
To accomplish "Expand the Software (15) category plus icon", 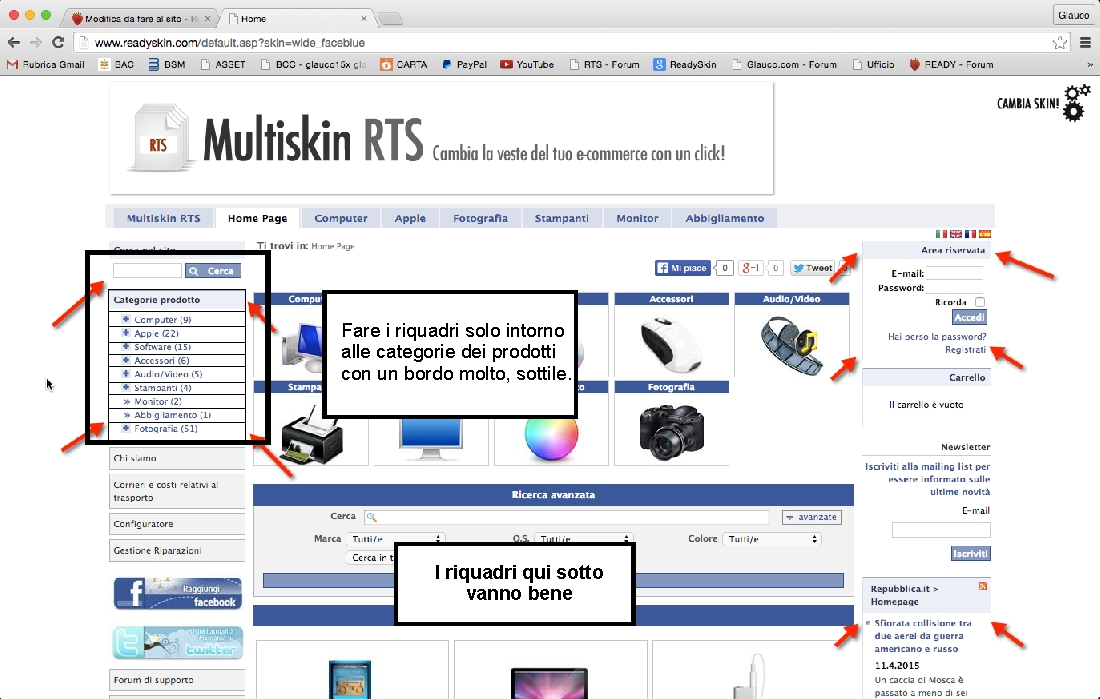I will (x=126, y=347).
